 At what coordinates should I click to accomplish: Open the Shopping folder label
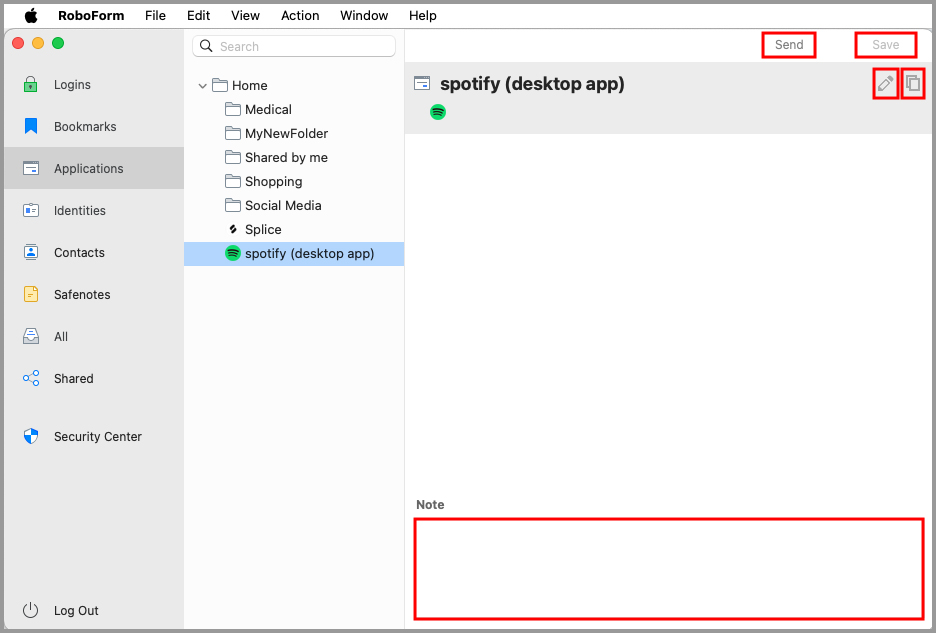[273, 181]
